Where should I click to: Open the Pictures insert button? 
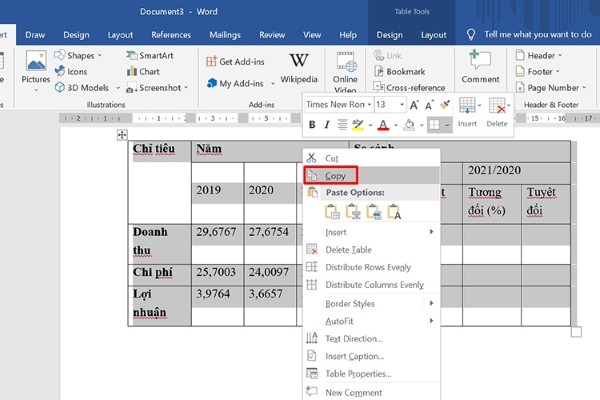click(x=36, y=71)
